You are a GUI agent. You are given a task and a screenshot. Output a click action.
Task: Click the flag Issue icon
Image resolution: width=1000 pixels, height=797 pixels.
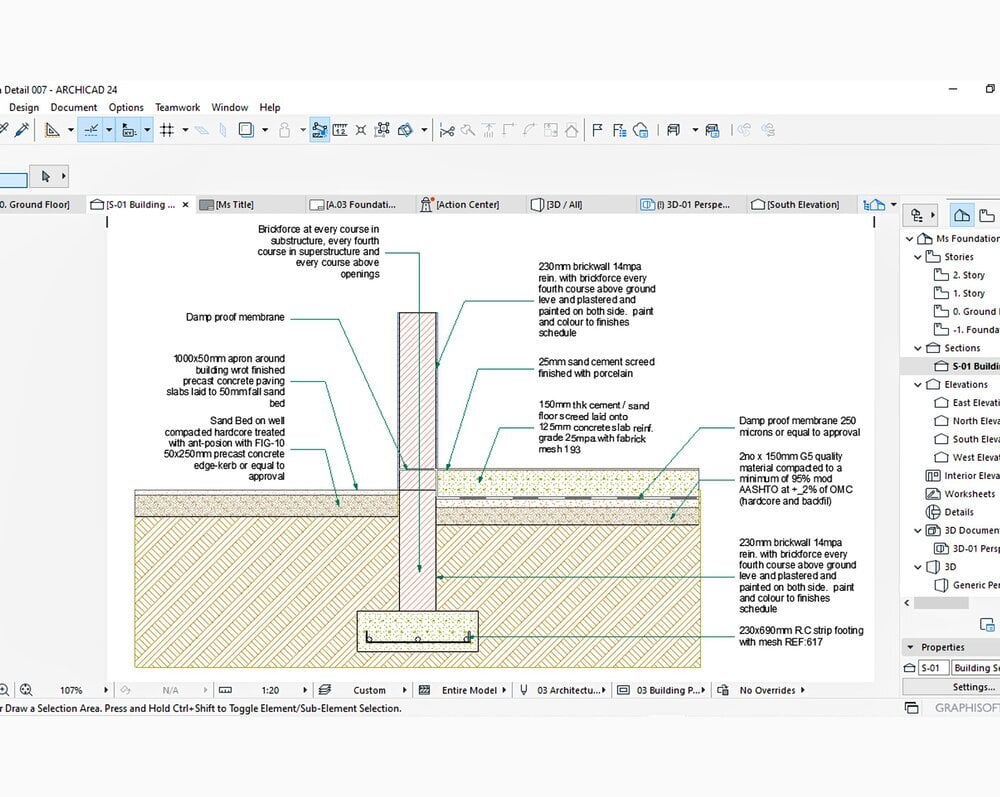[598, 130]
